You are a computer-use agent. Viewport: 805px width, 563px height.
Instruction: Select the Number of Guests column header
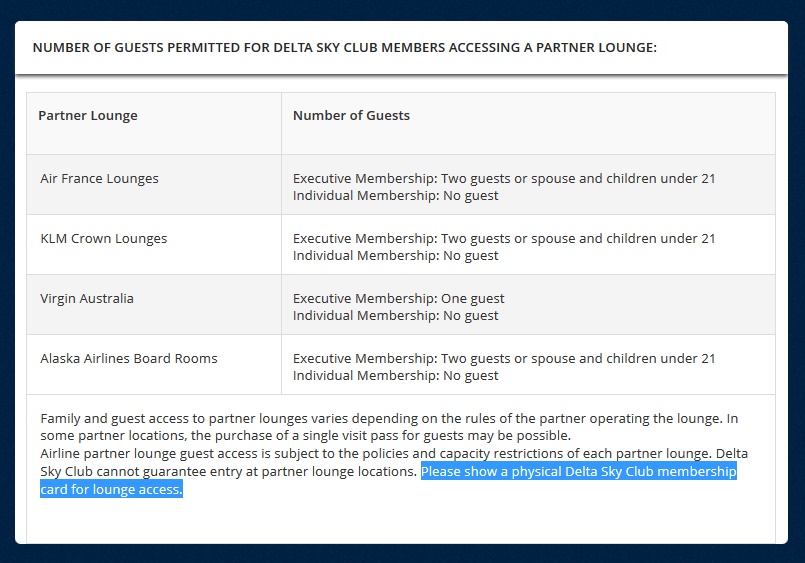(351, 116)
